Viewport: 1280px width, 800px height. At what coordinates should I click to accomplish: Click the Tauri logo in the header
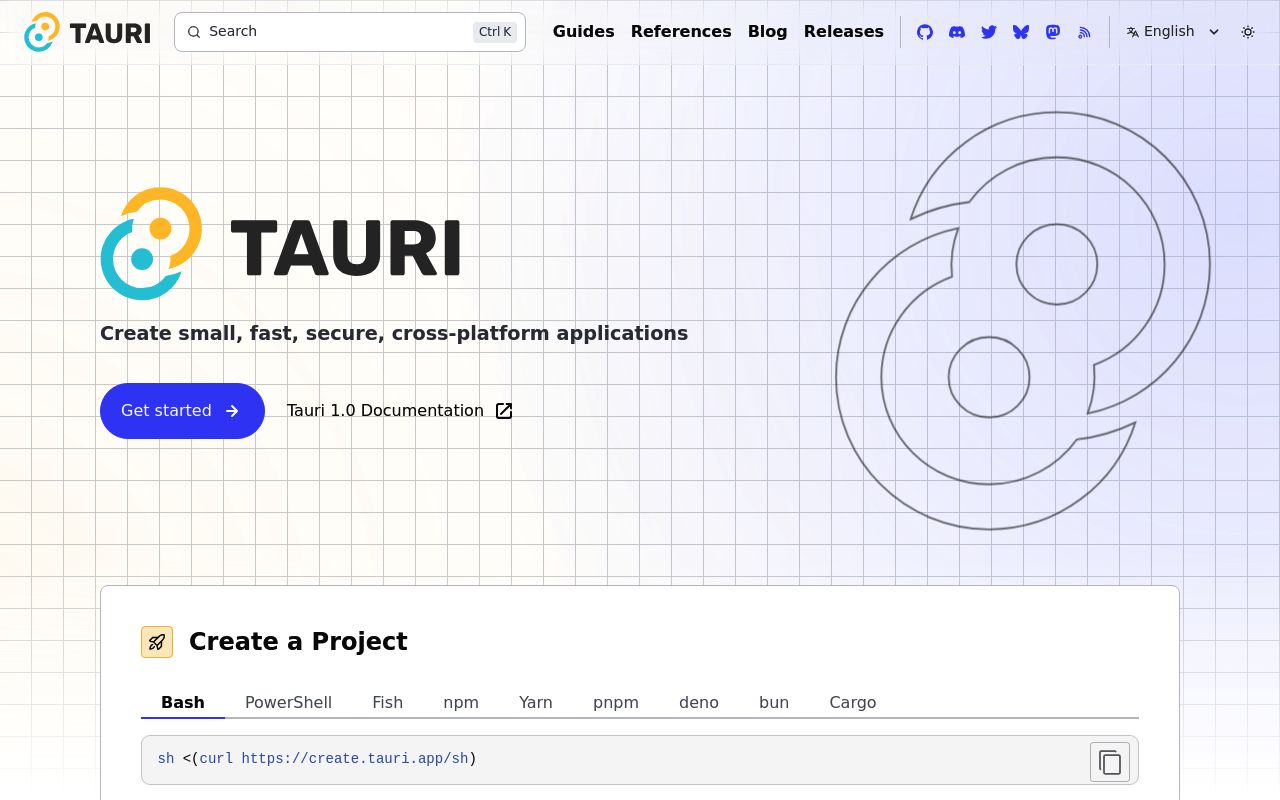click(41, 31)
